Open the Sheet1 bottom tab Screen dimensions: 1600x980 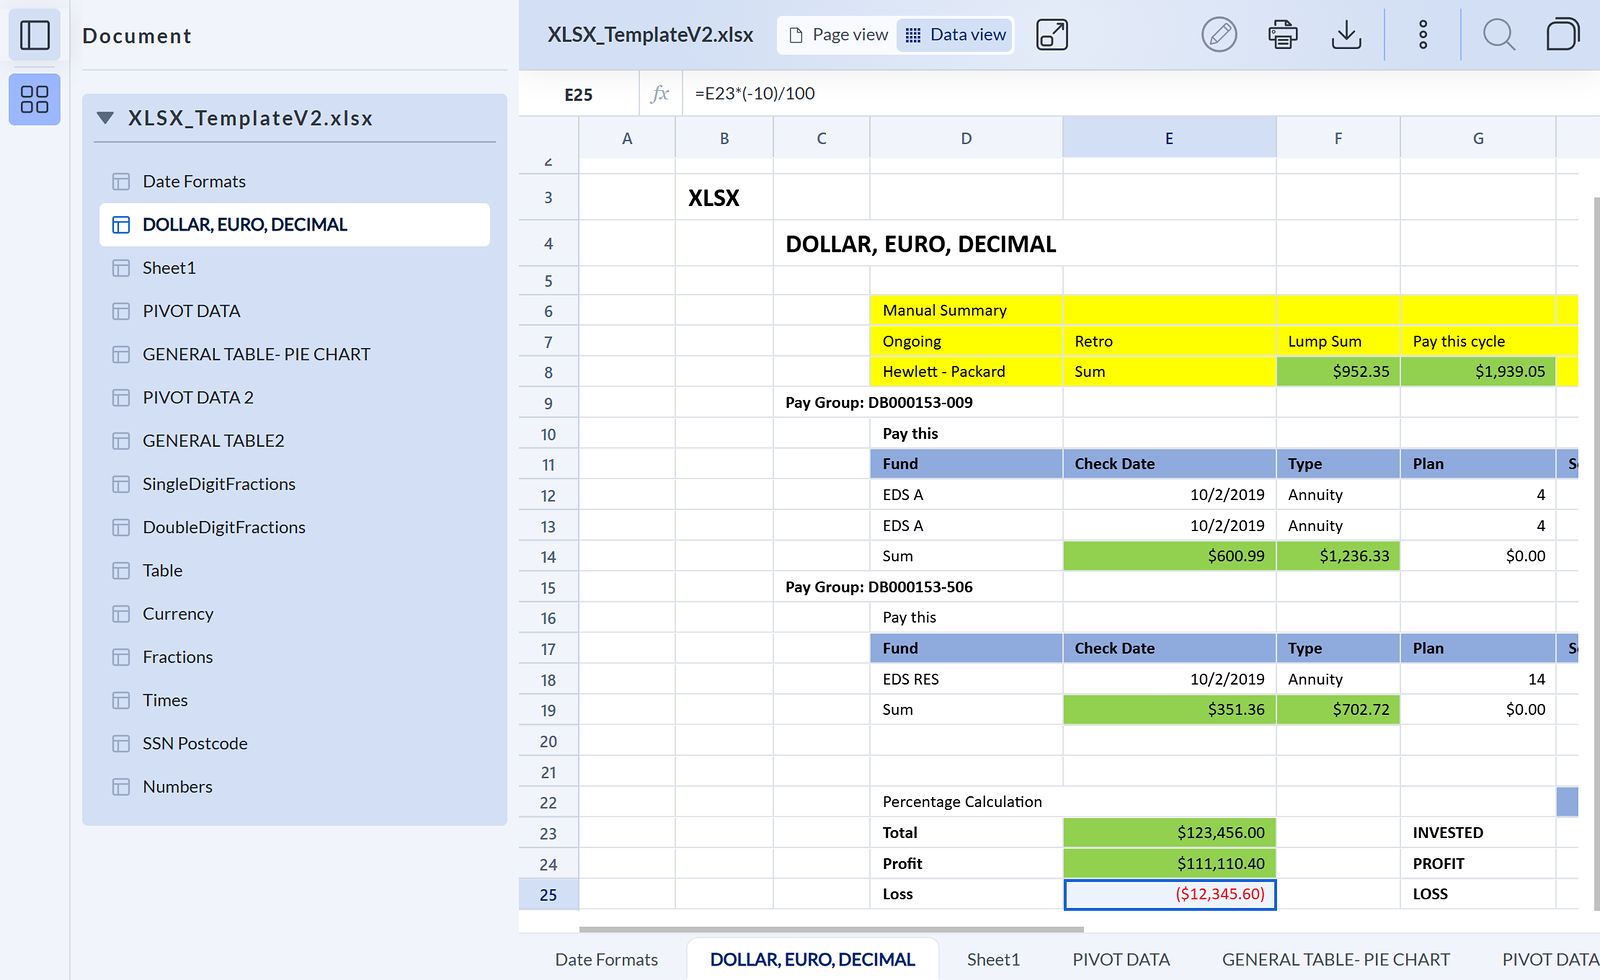(x=993, y=960)
